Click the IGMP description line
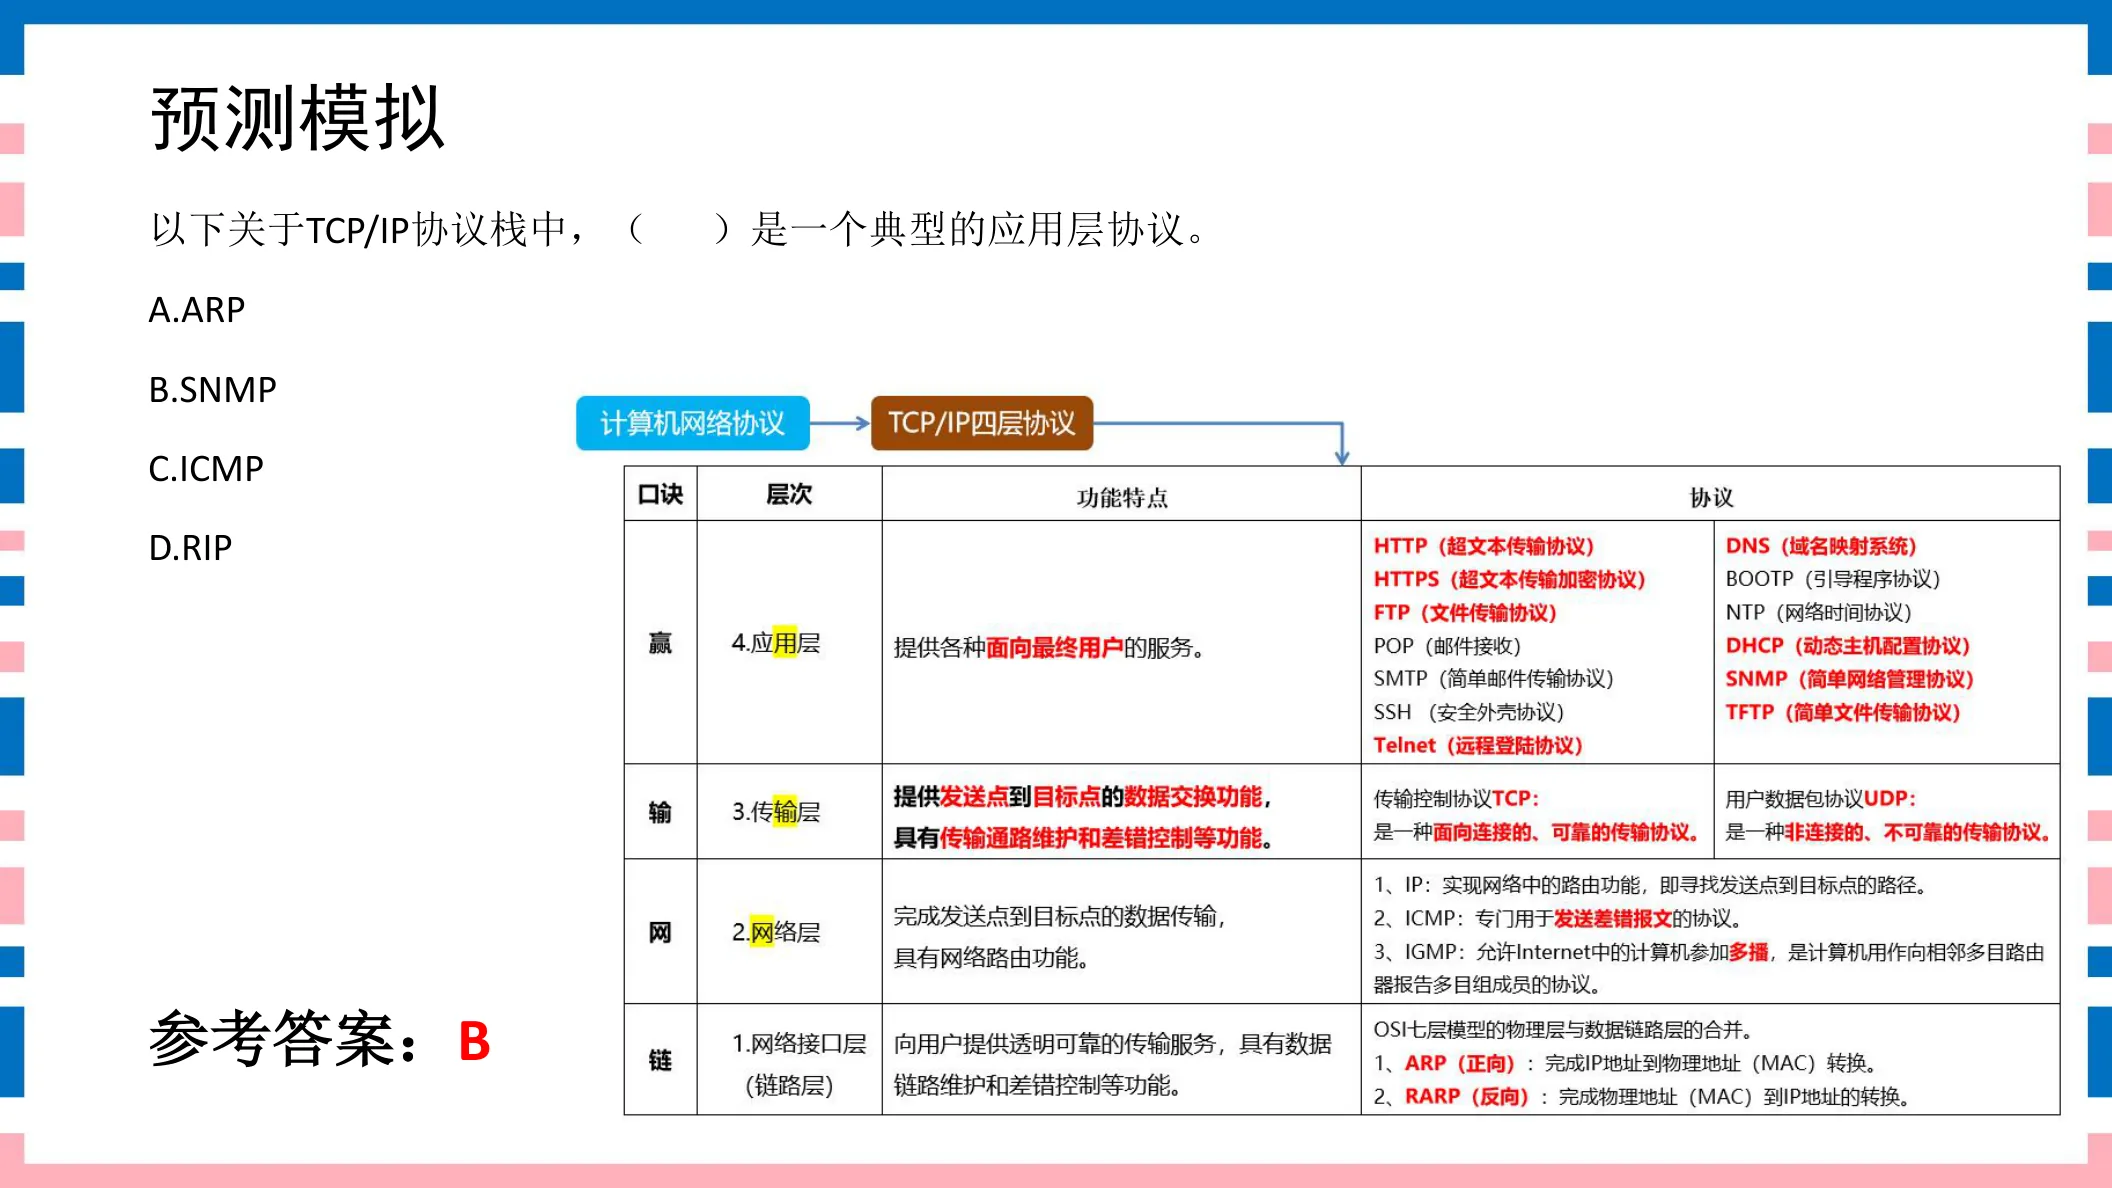The height and width of the screenshot is (1188, 2112). pos(1709,968)
